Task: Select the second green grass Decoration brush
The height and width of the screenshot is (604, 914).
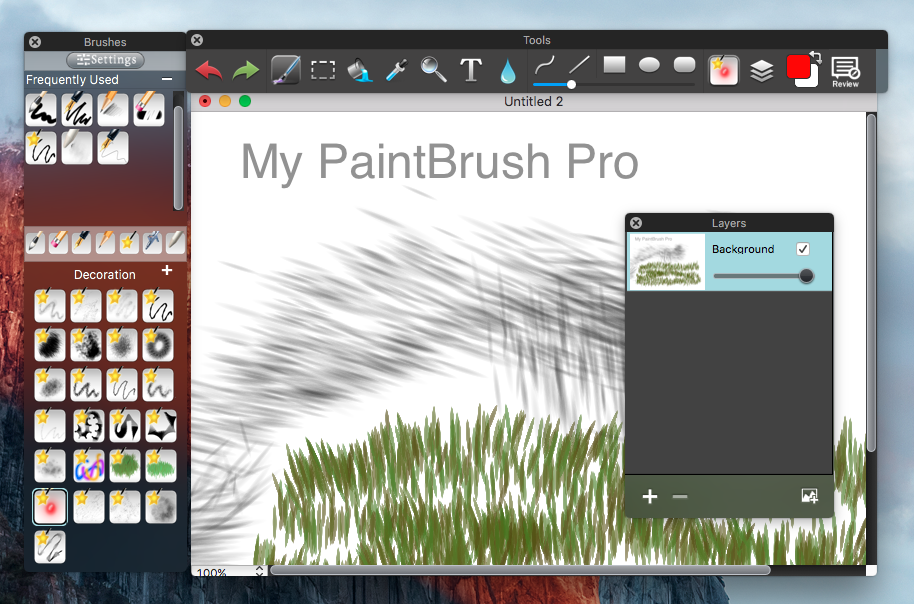Action: click(161, 465)
